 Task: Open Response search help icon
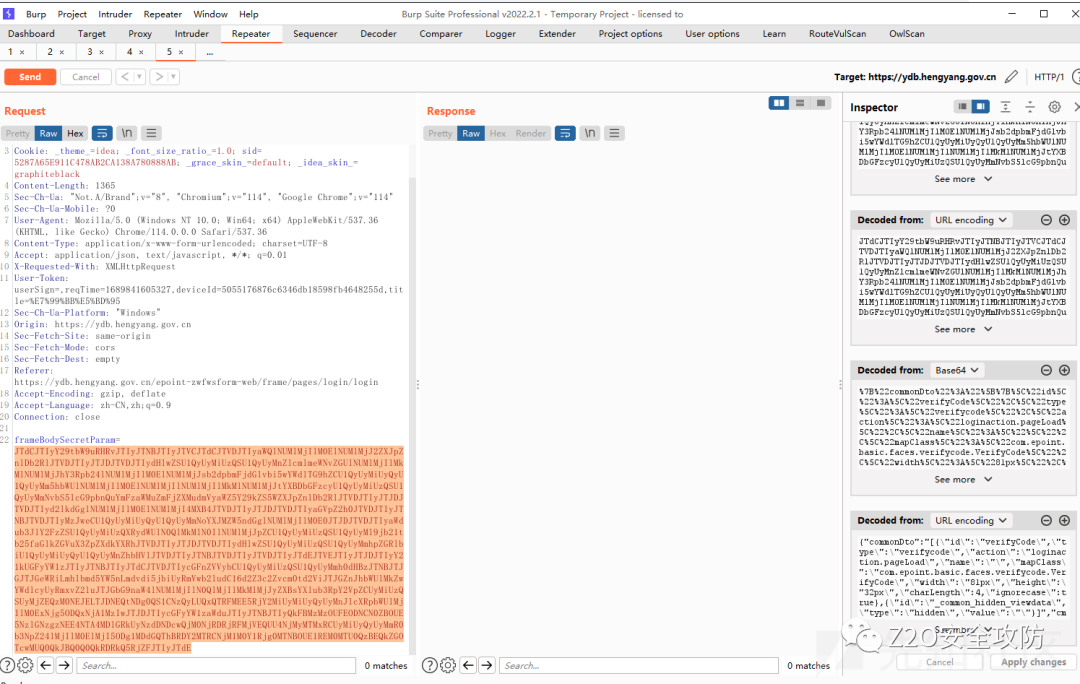pyautogui.click(x=430, y=665)
